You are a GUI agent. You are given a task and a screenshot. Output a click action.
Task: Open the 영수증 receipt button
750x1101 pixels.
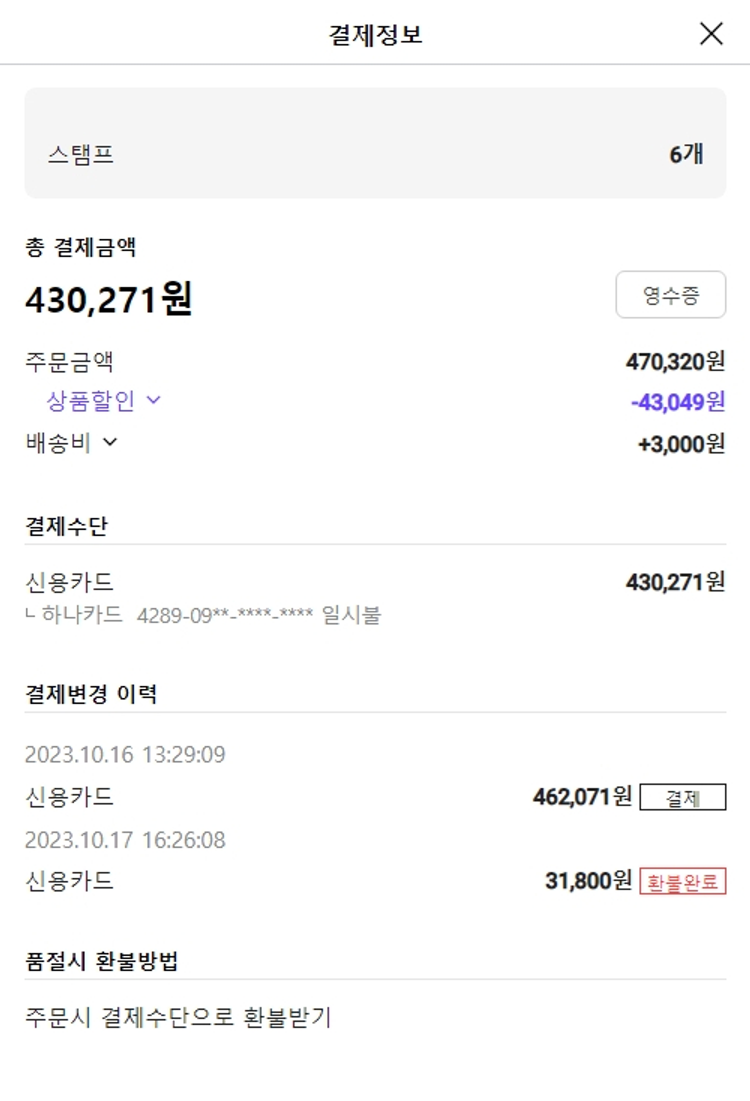coord(670,295)
